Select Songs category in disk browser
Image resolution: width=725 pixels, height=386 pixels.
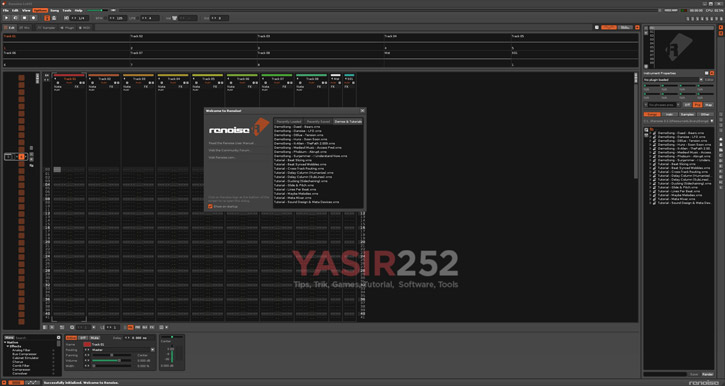652,114
